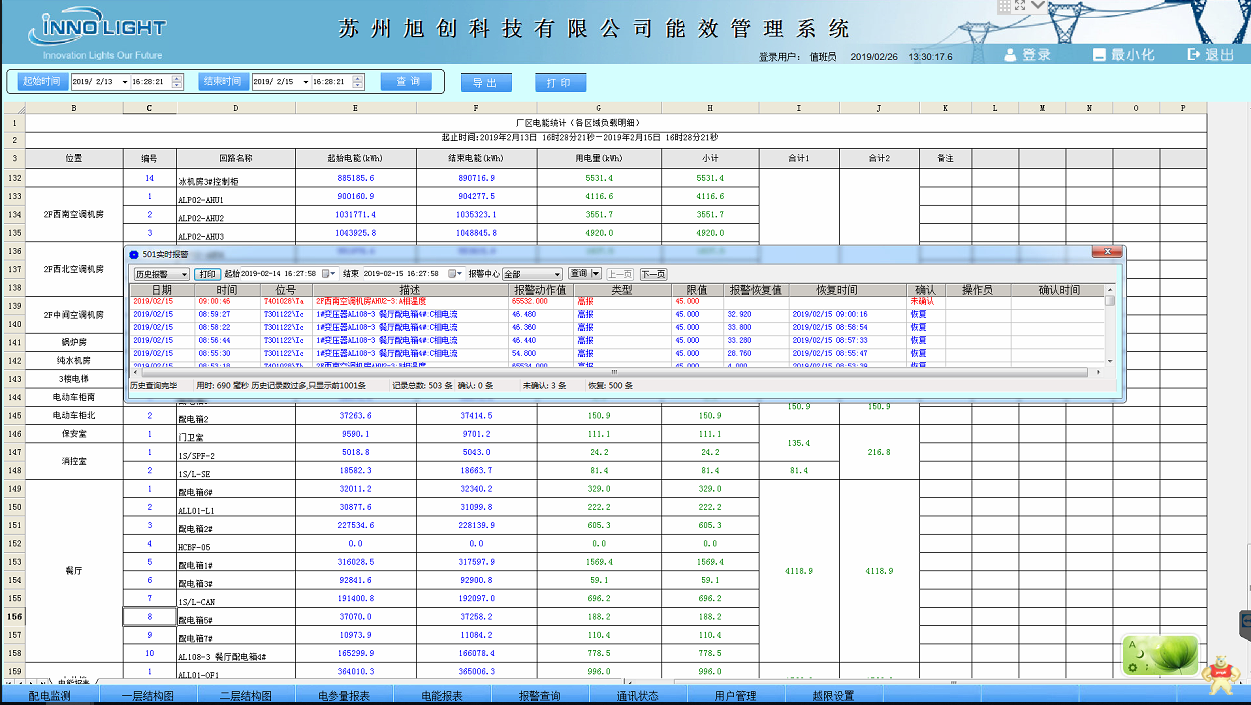This screenshot has height=705, width=1251.
Task: Click the 登录 user login icon
Action: [x=1012, y=55]
